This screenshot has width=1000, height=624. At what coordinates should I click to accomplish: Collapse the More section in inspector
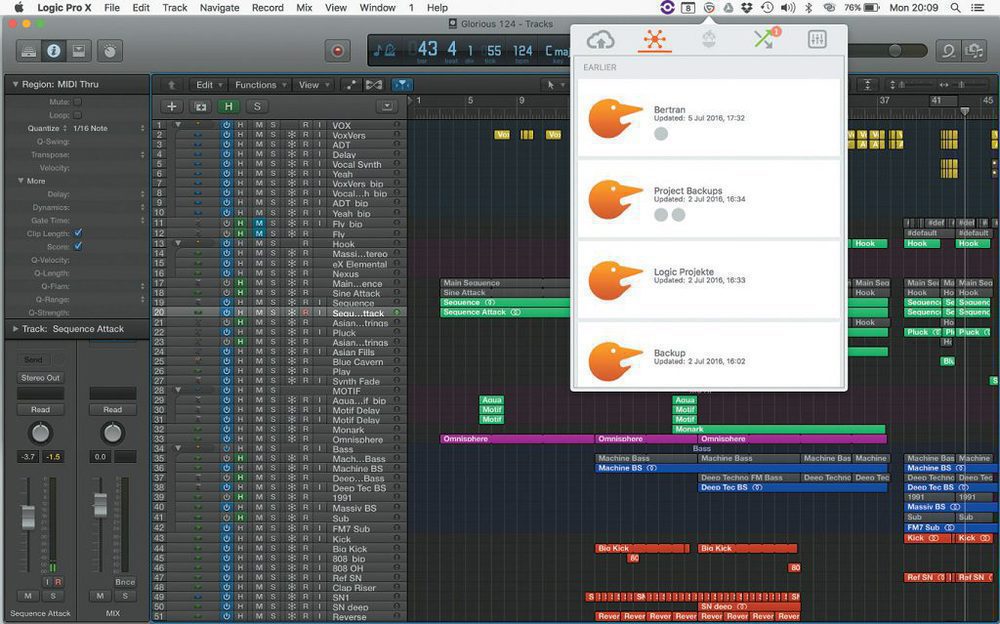(20, 181)
